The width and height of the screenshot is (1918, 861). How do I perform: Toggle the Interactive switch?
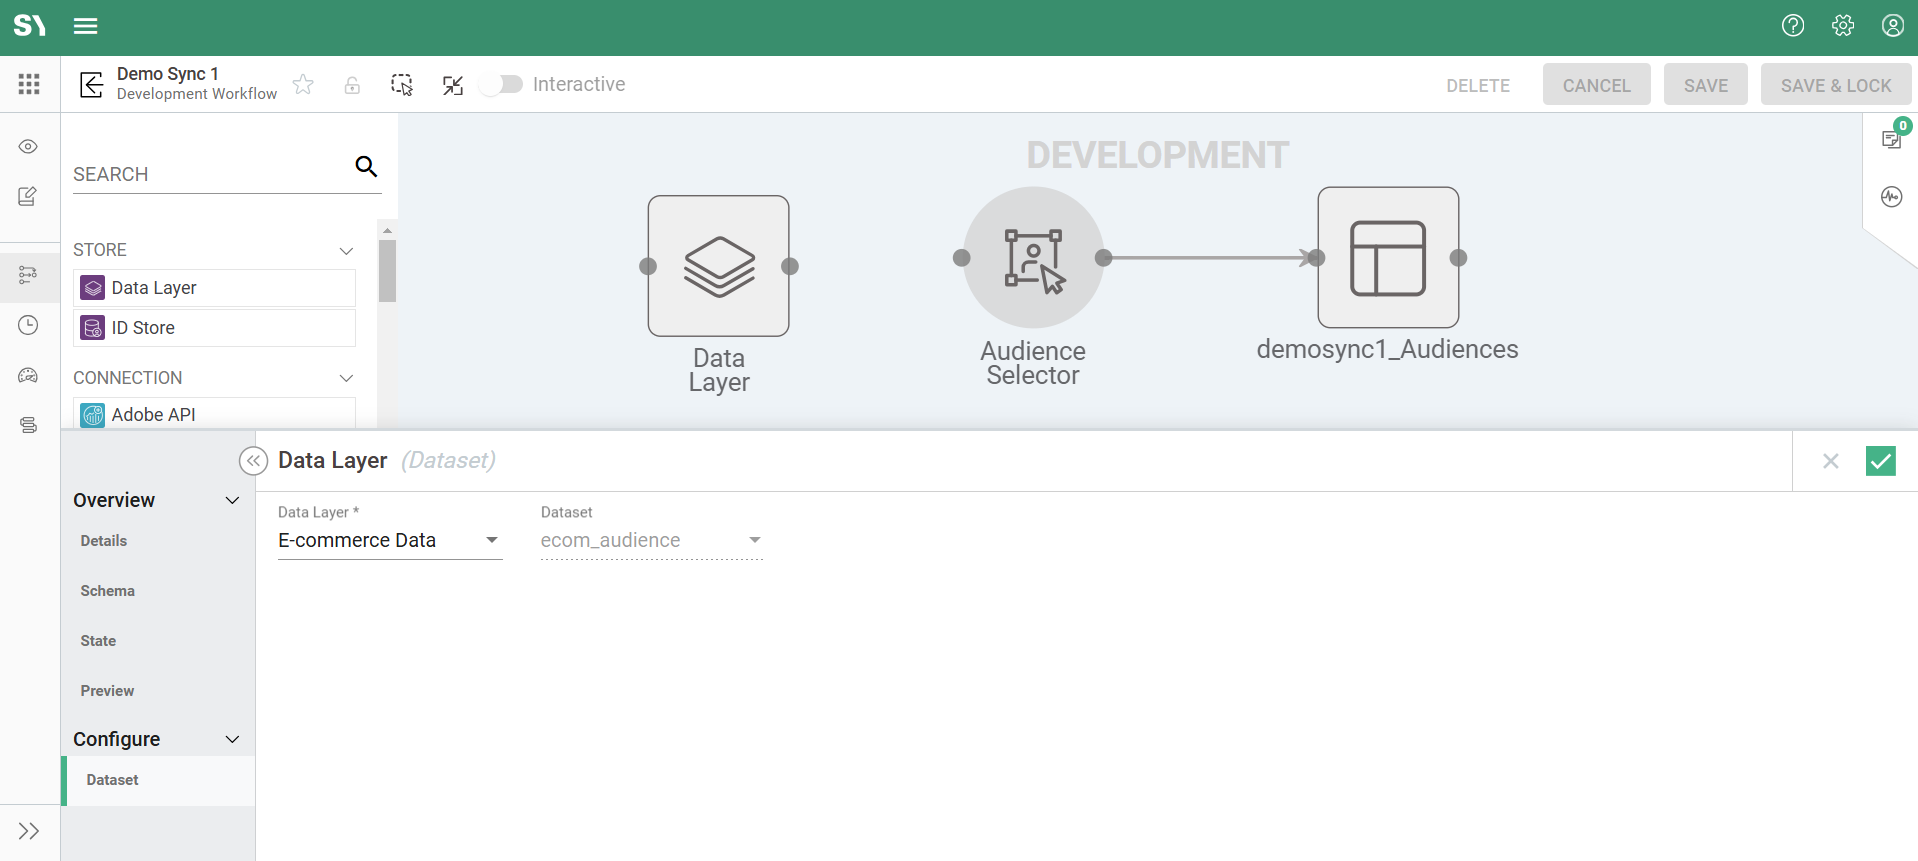pos(501,85)
